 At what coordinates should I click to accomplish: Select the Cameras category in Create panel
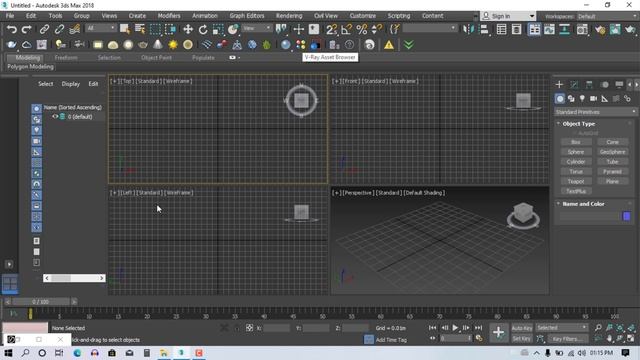pyautogui.click(x=593, y=98)
